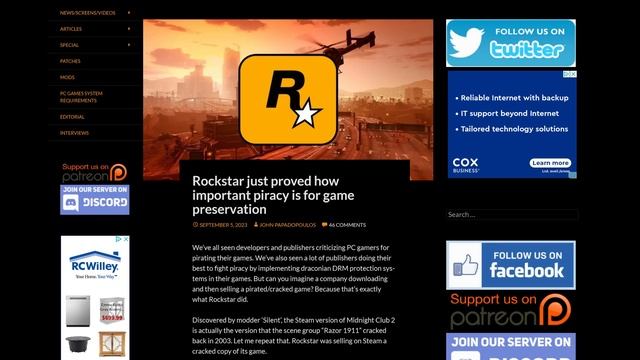Click the Cox Business logo in the ad

point(466,165)
